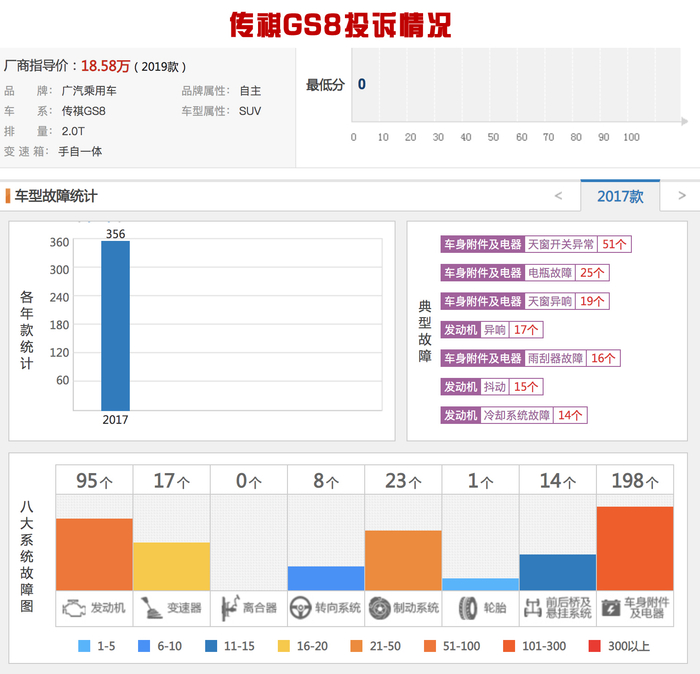Click the clutch (离合器) pedal icon

(x=230, y=608)
